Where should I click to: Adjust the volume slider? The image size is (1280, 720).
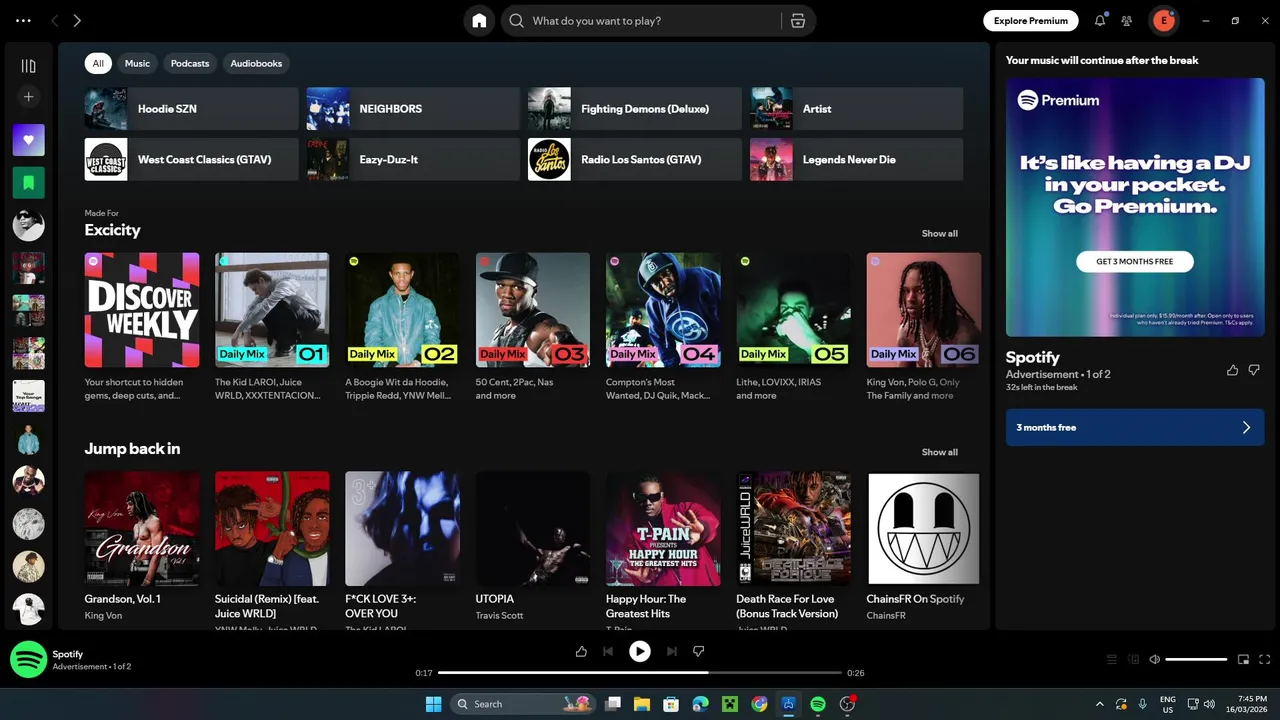click(x=1196, y=659)
